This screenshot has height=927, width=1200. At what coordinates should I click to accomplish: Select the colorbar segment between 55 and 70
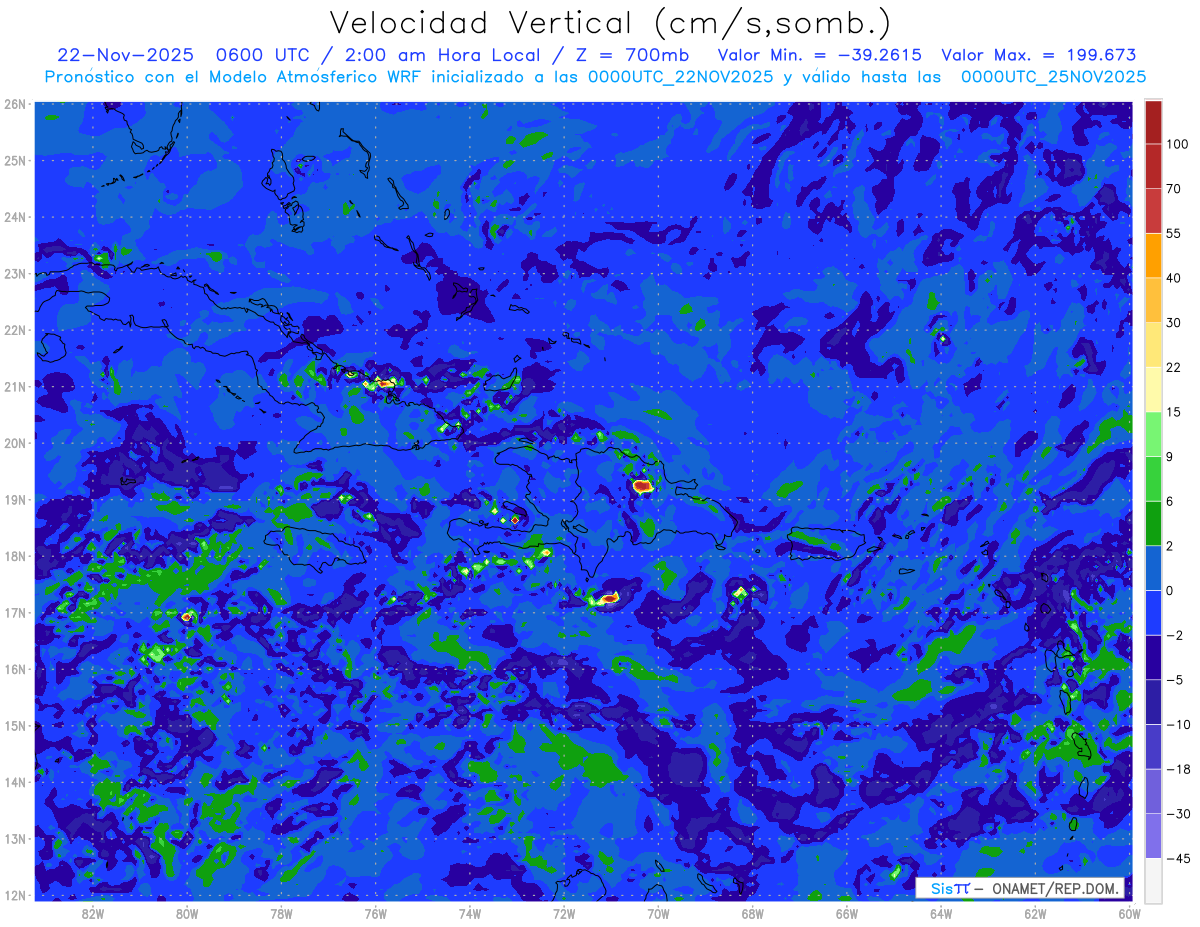coord(1153,210)
